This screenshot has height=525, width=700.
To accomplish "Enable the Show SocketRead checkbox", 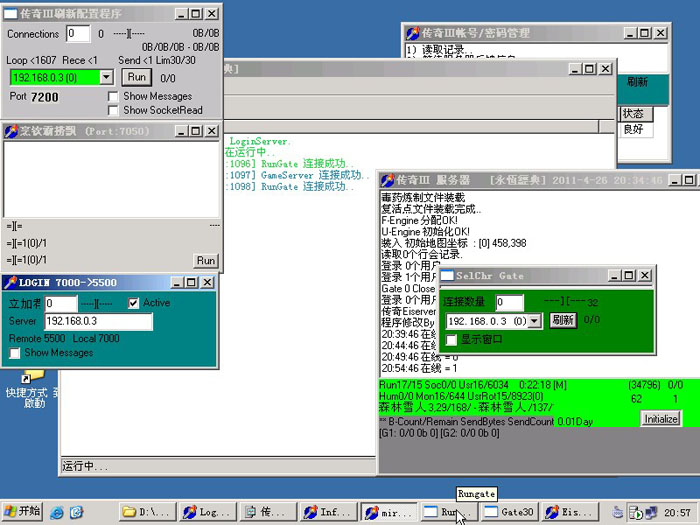I will (x=114, y=110).
